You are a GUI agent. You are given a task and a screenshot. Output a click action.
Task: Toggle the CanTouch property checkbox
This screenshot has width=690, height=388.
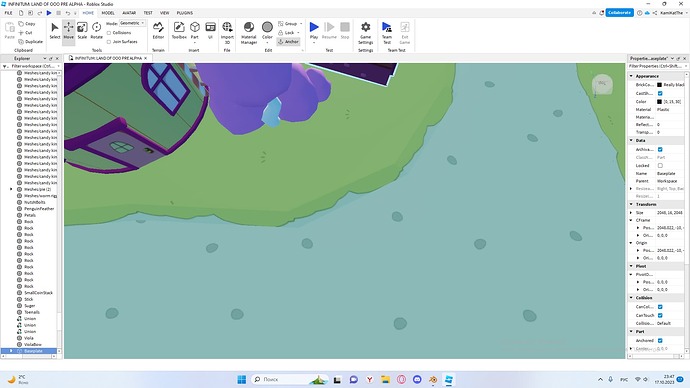point(660,315)
